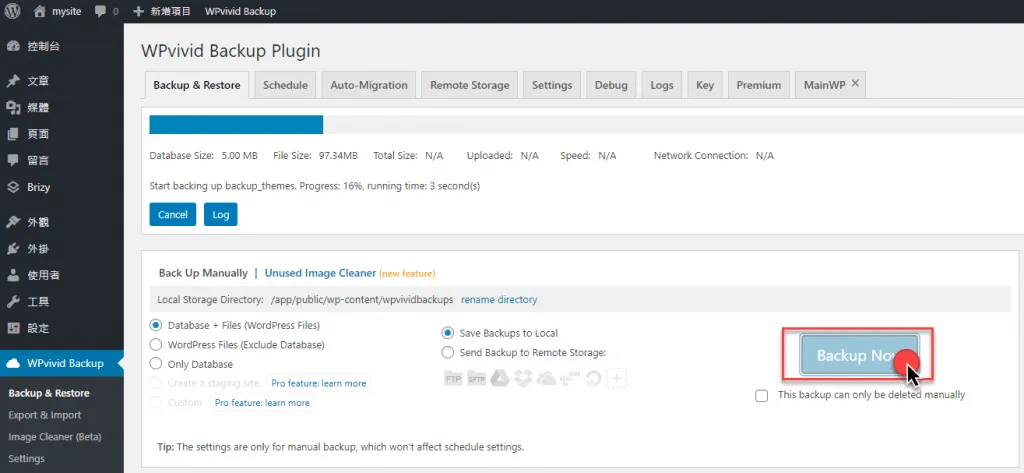The height and width of the screenshot is (473, 1024).
Task: Click the add remote storage plus icon
Action: point(617,378)
